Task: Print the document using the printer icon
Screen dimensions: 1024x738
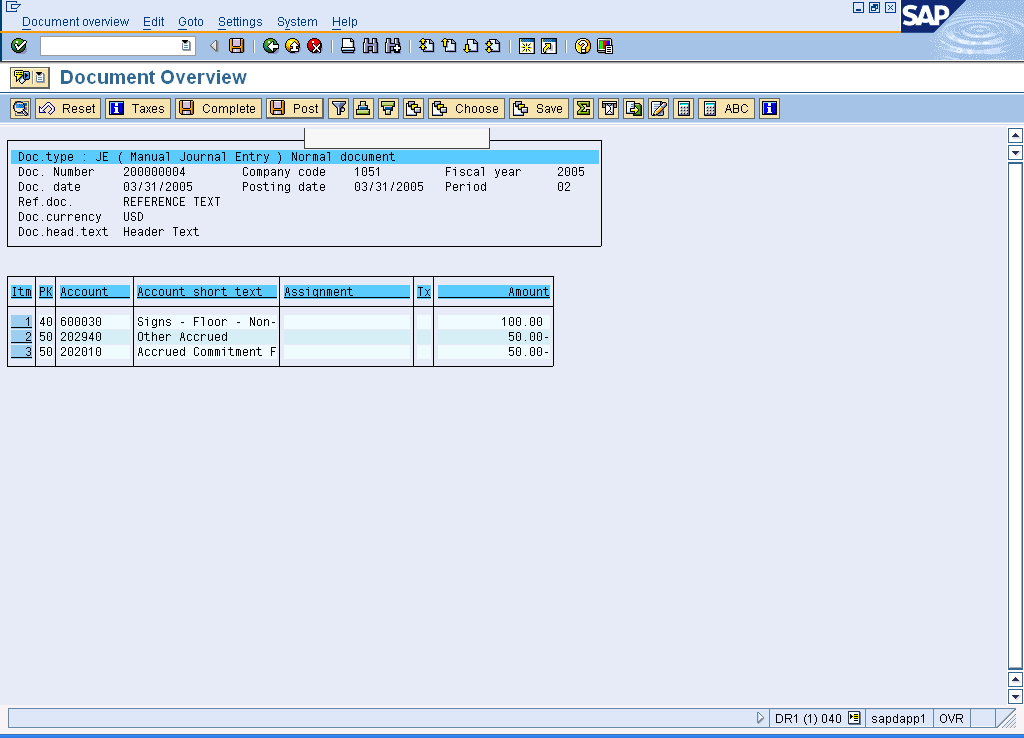Action: click(348, 46)
